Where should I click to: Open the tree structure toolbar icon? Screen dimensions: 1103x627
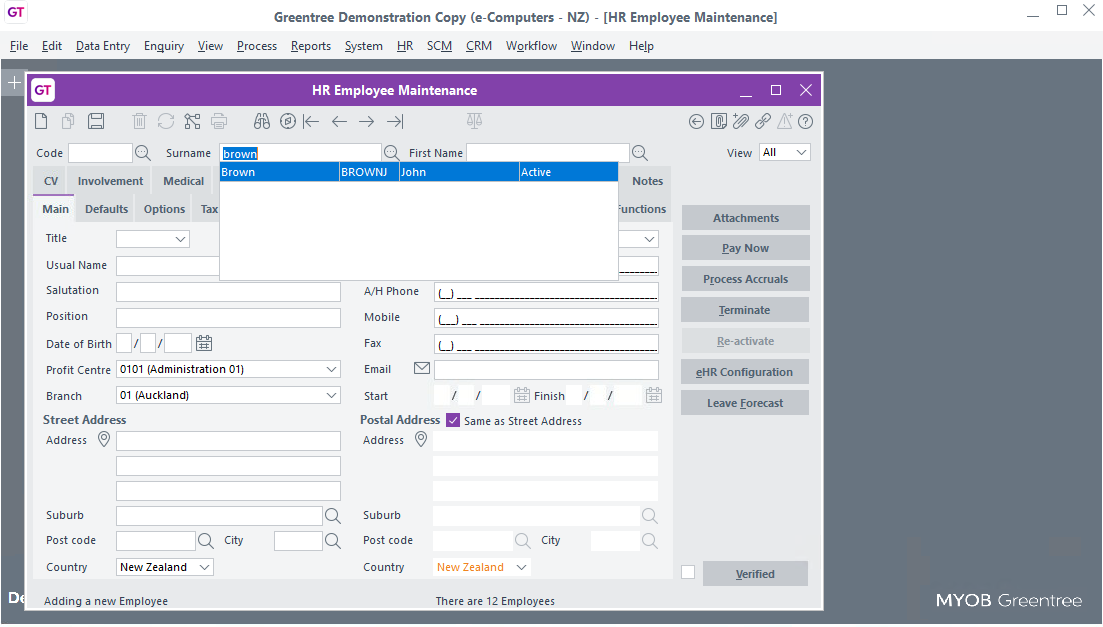pyautogui.click(x=192, y=121)
